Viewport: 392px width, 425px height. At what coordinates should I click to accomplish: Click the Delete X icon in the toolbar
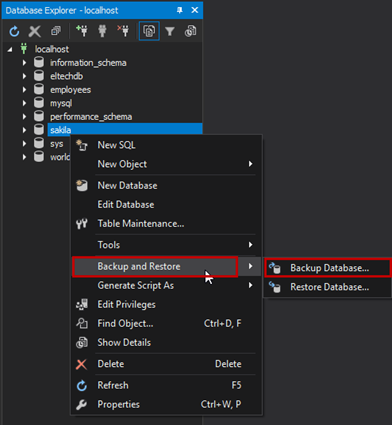pyautogui.click(x=35, y=31)
